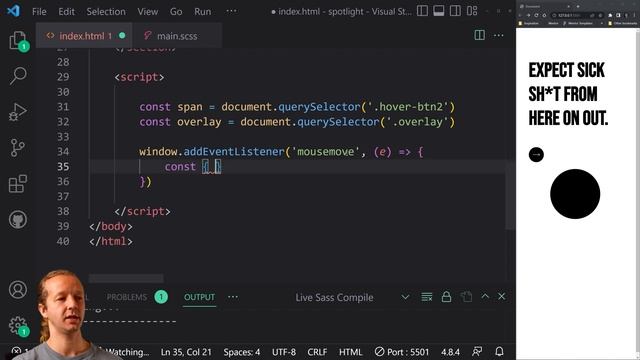Image resolution: width=640 pixels, height=360 pixels.
Task: Open the Accounts menu icon
Action: point(18,290)
